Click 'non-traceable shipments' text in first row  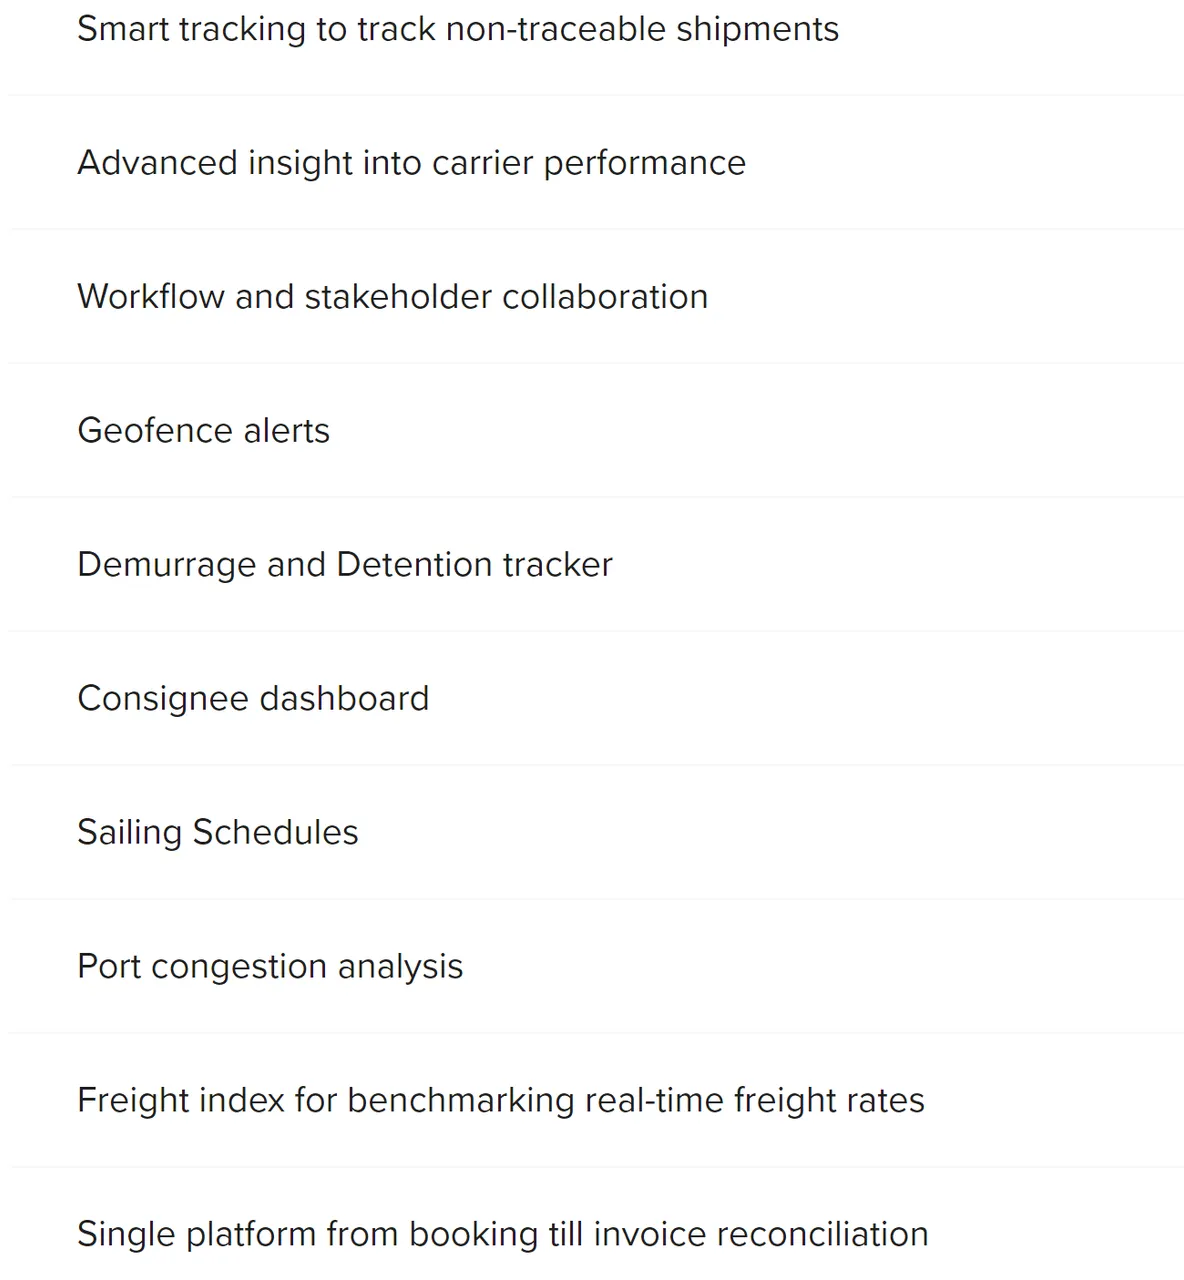point(642,29)
